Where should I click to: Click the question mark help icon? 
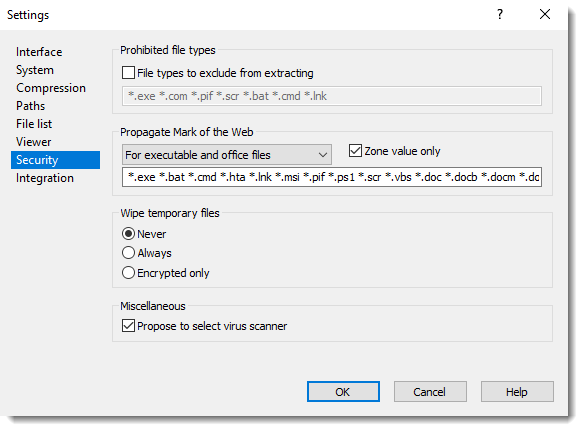pos(500,15)
